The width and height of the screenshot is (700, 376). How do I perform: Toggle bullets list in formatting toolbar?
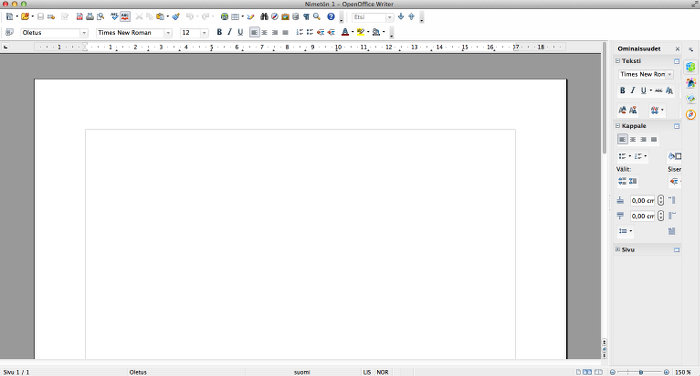(x=310, y=32)
